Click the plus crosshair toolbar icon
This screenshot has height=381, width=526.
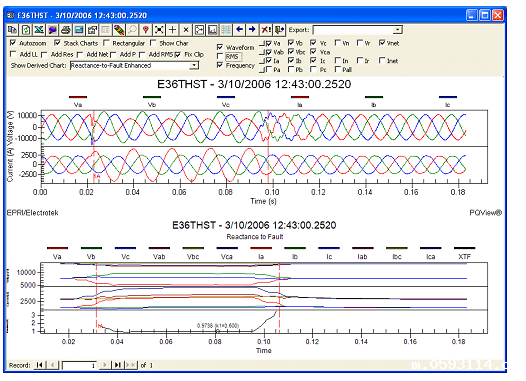click(x=172, y=30)
